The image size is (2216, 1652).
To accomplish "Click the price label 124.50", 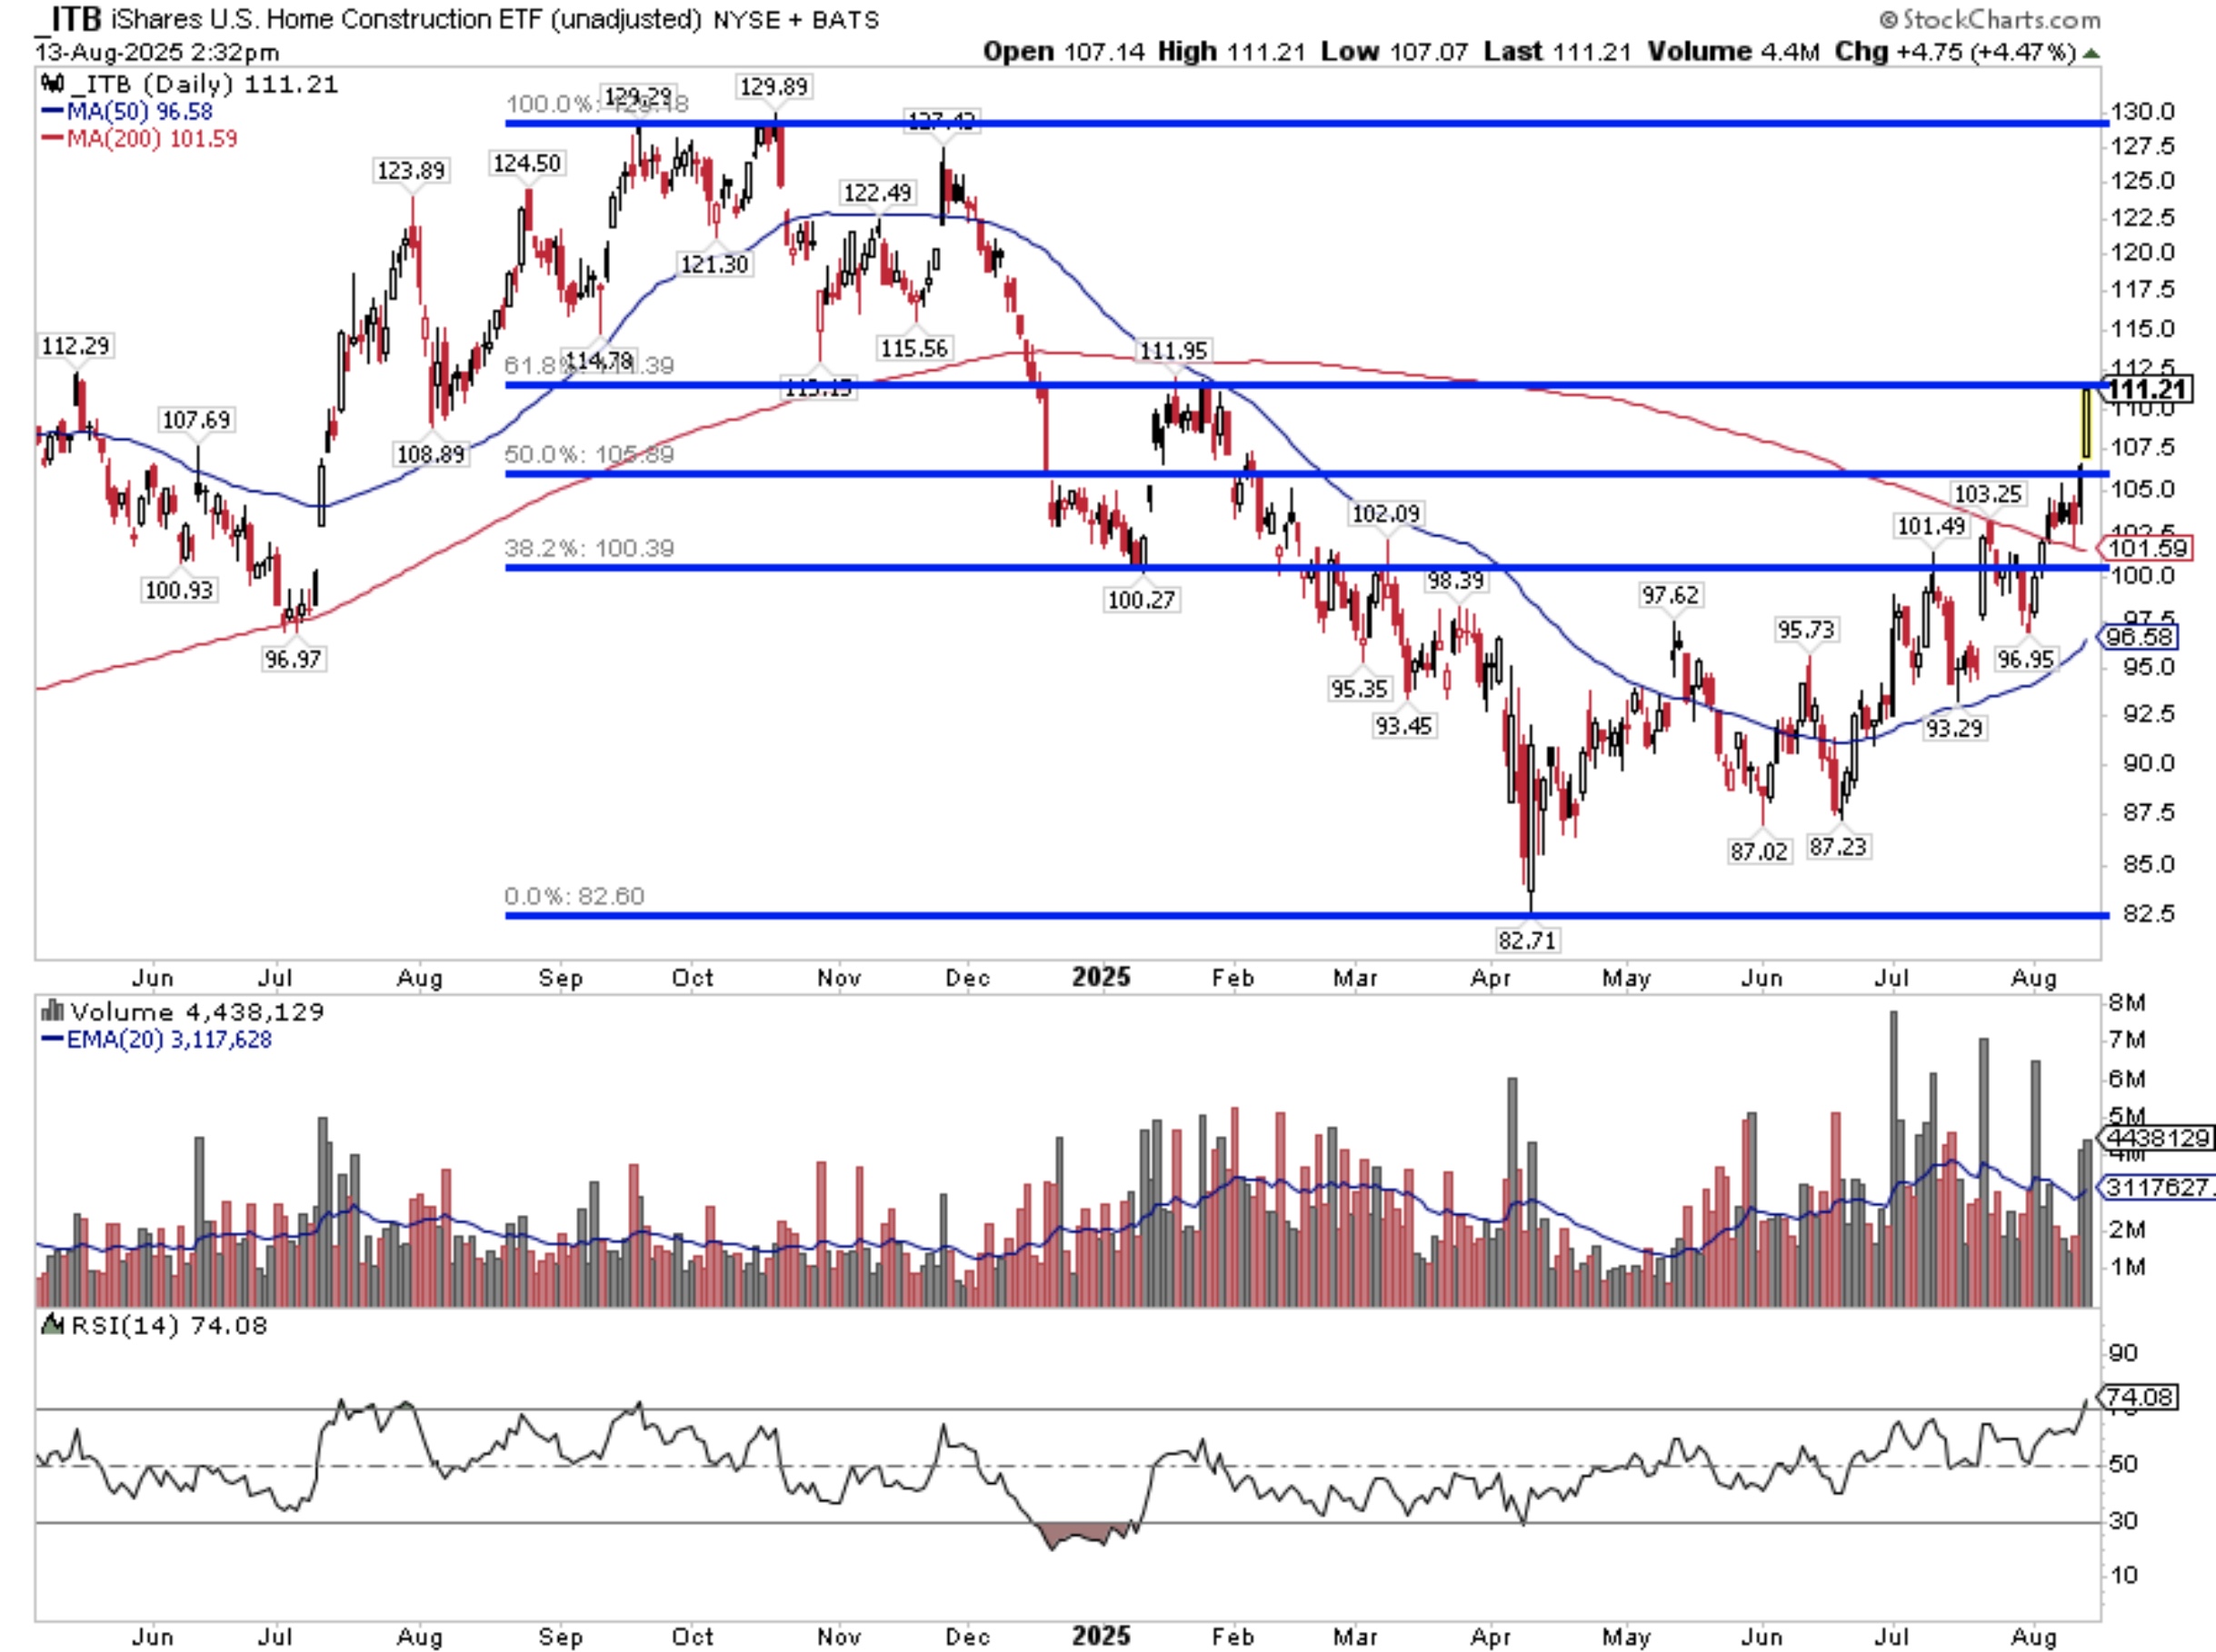I will pos(527,163).
